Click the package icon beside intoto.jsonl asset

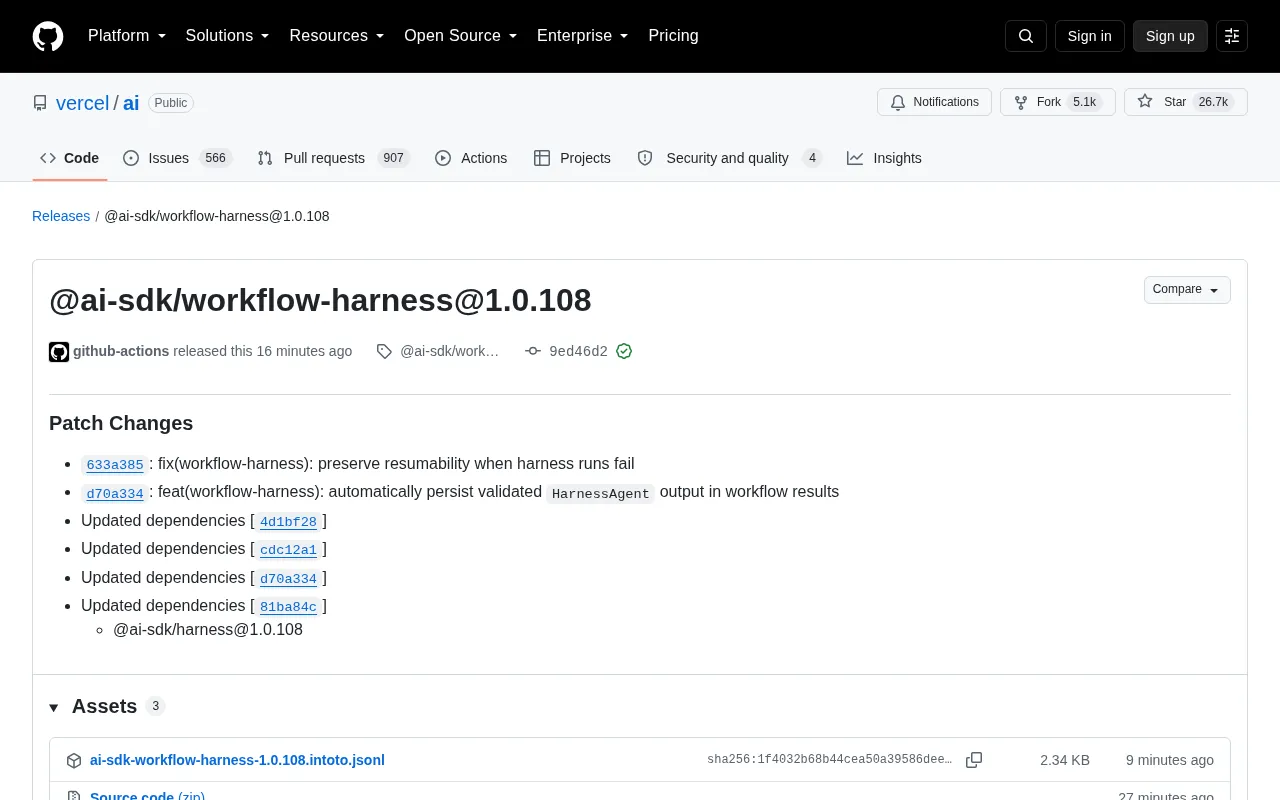pos(74,760)
